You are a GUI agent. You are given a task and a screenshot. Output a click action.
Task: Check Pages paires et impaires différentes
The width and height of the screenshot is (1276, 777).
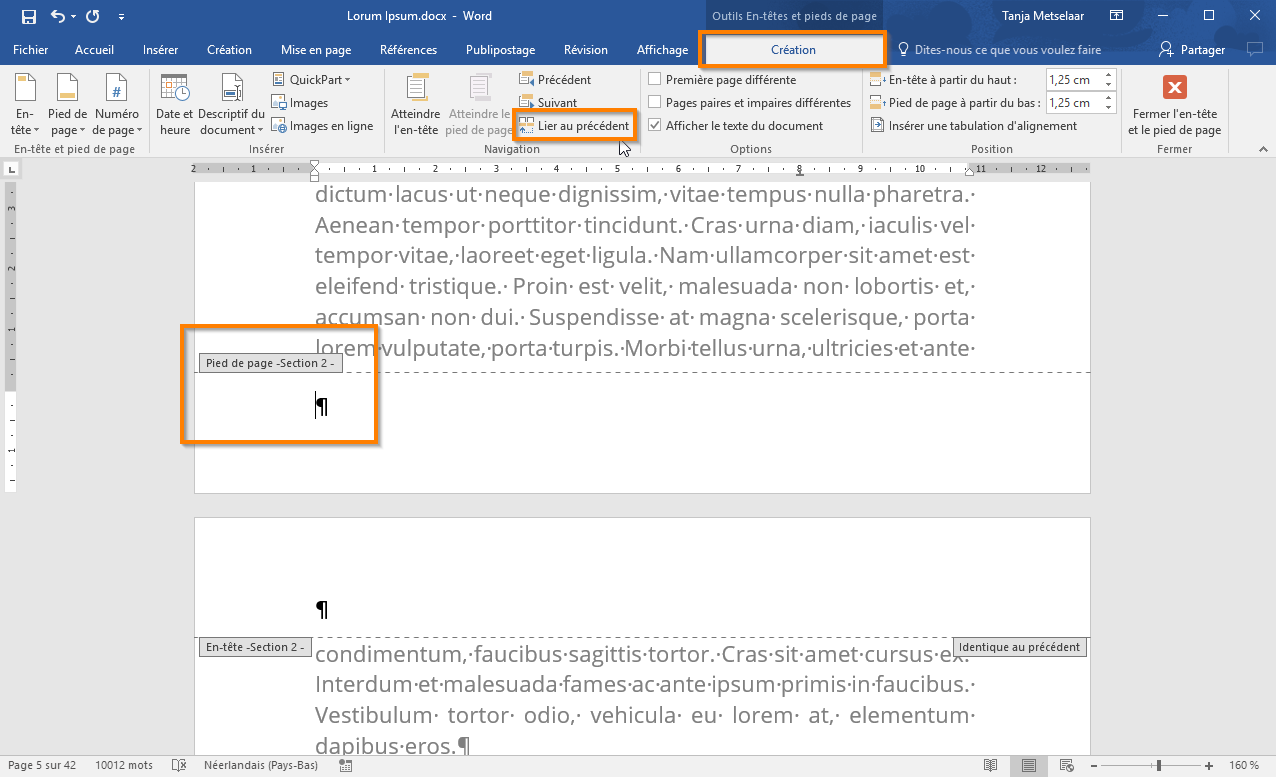point(750,102)
